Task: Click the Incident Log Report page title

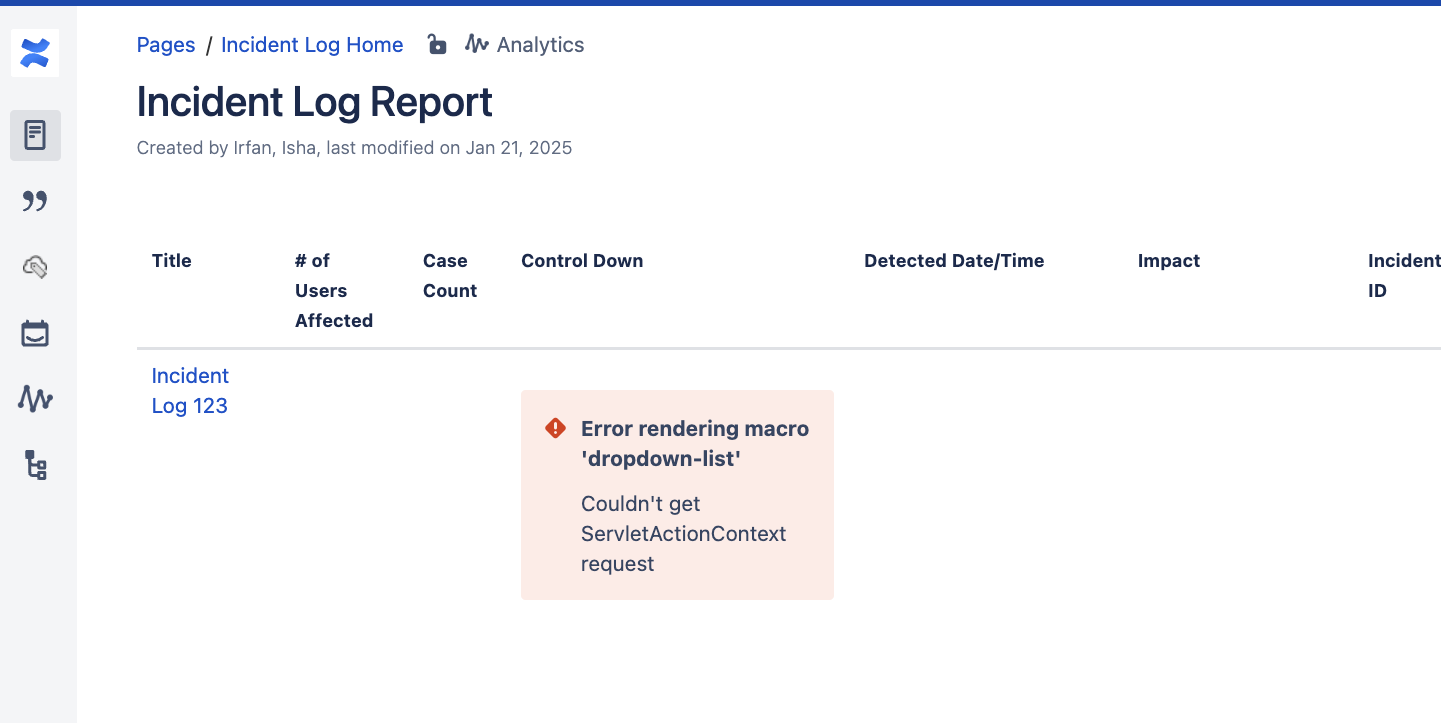Action: tap(315, 102)
